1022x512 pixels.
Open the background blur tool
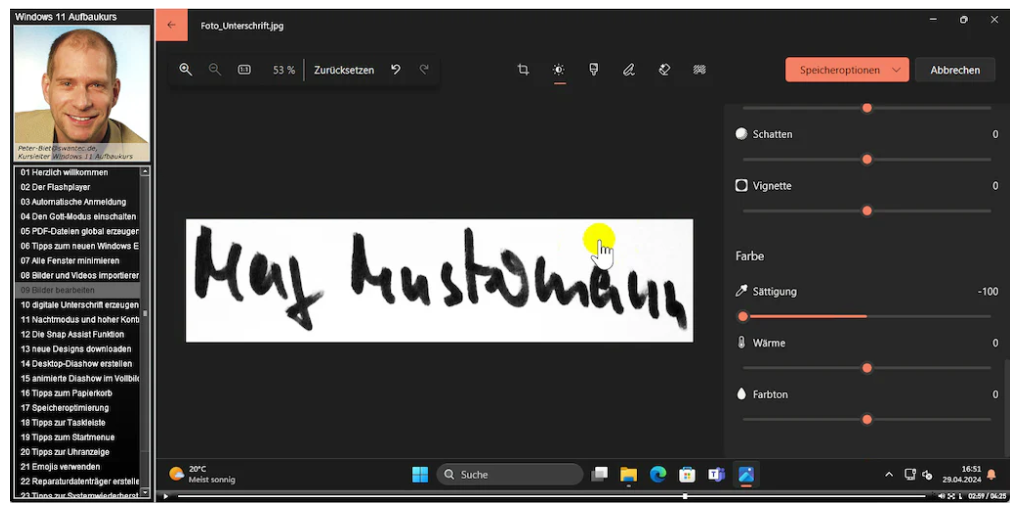click(700, 70)
